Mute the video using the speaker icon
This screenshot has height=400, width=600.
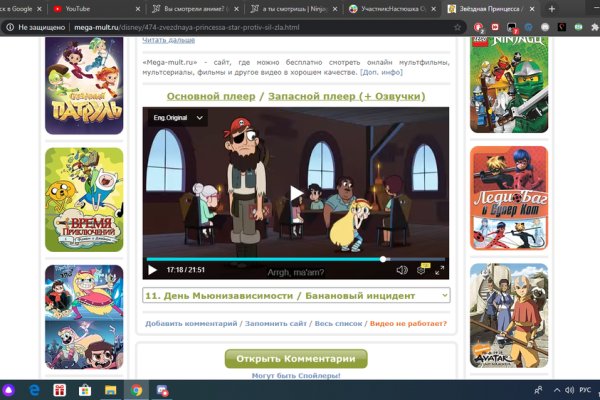pyautogui.click(x=402, y=269)
